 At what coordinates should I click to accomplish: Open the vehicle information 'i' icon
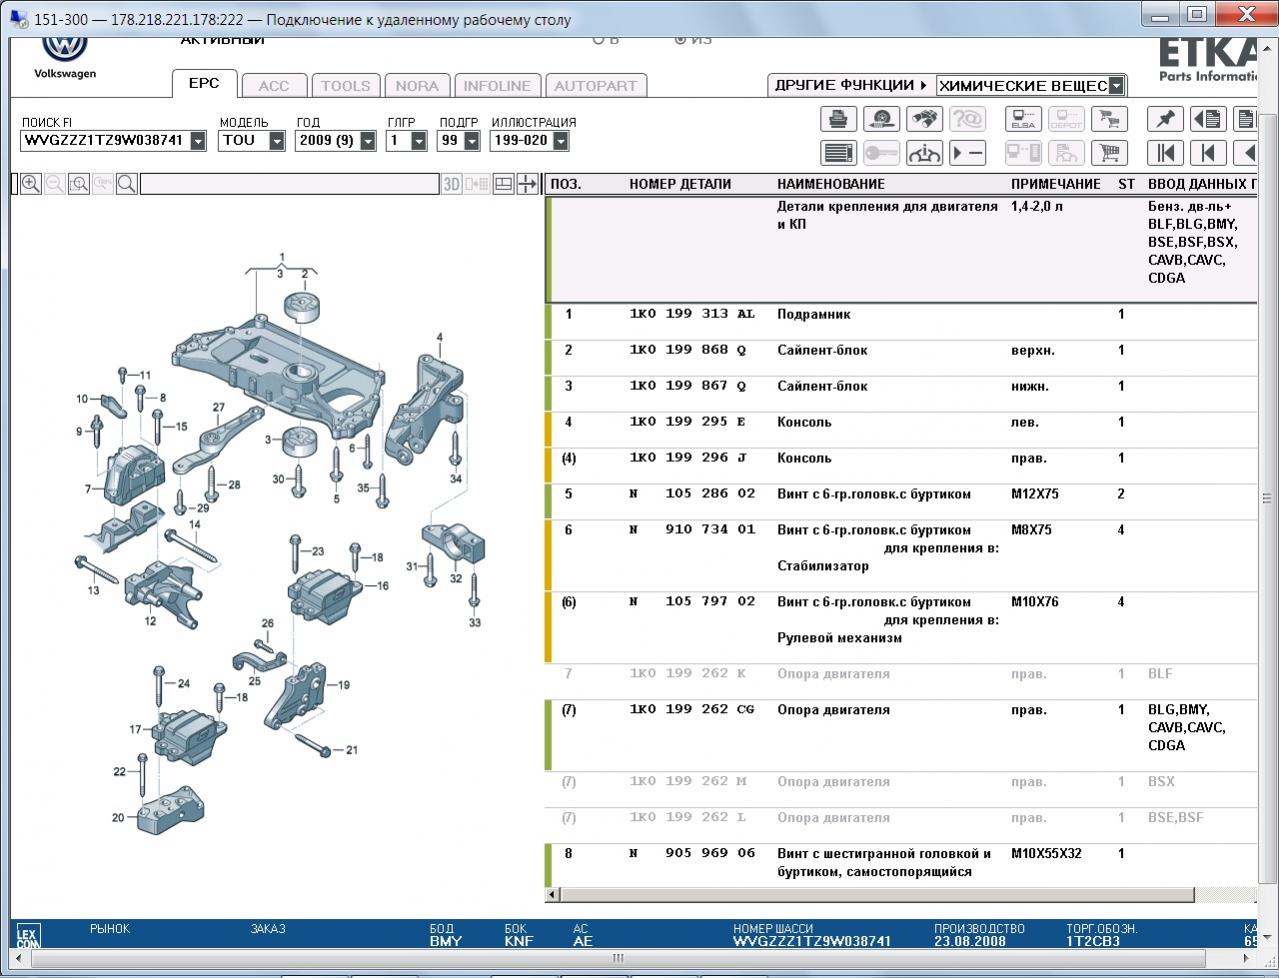coord(924,153)
